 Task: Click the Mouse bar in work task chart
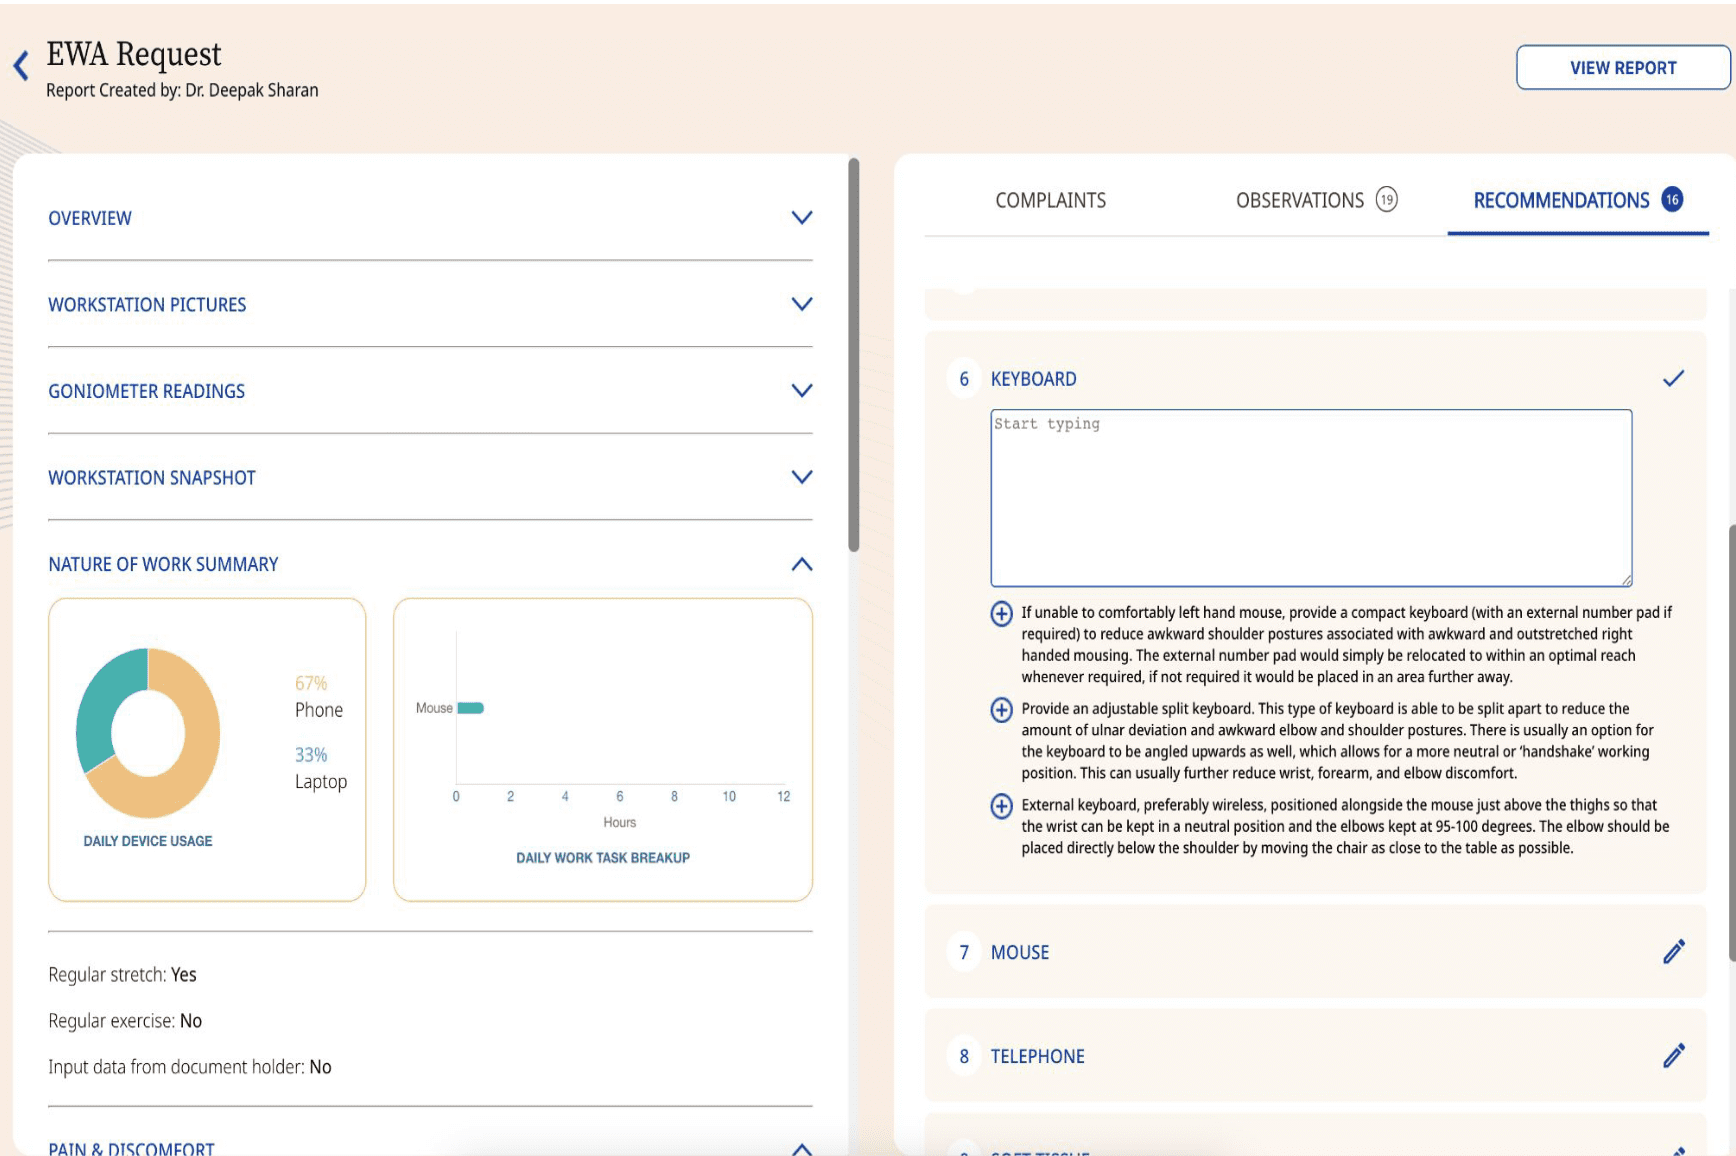coord(470,708)
